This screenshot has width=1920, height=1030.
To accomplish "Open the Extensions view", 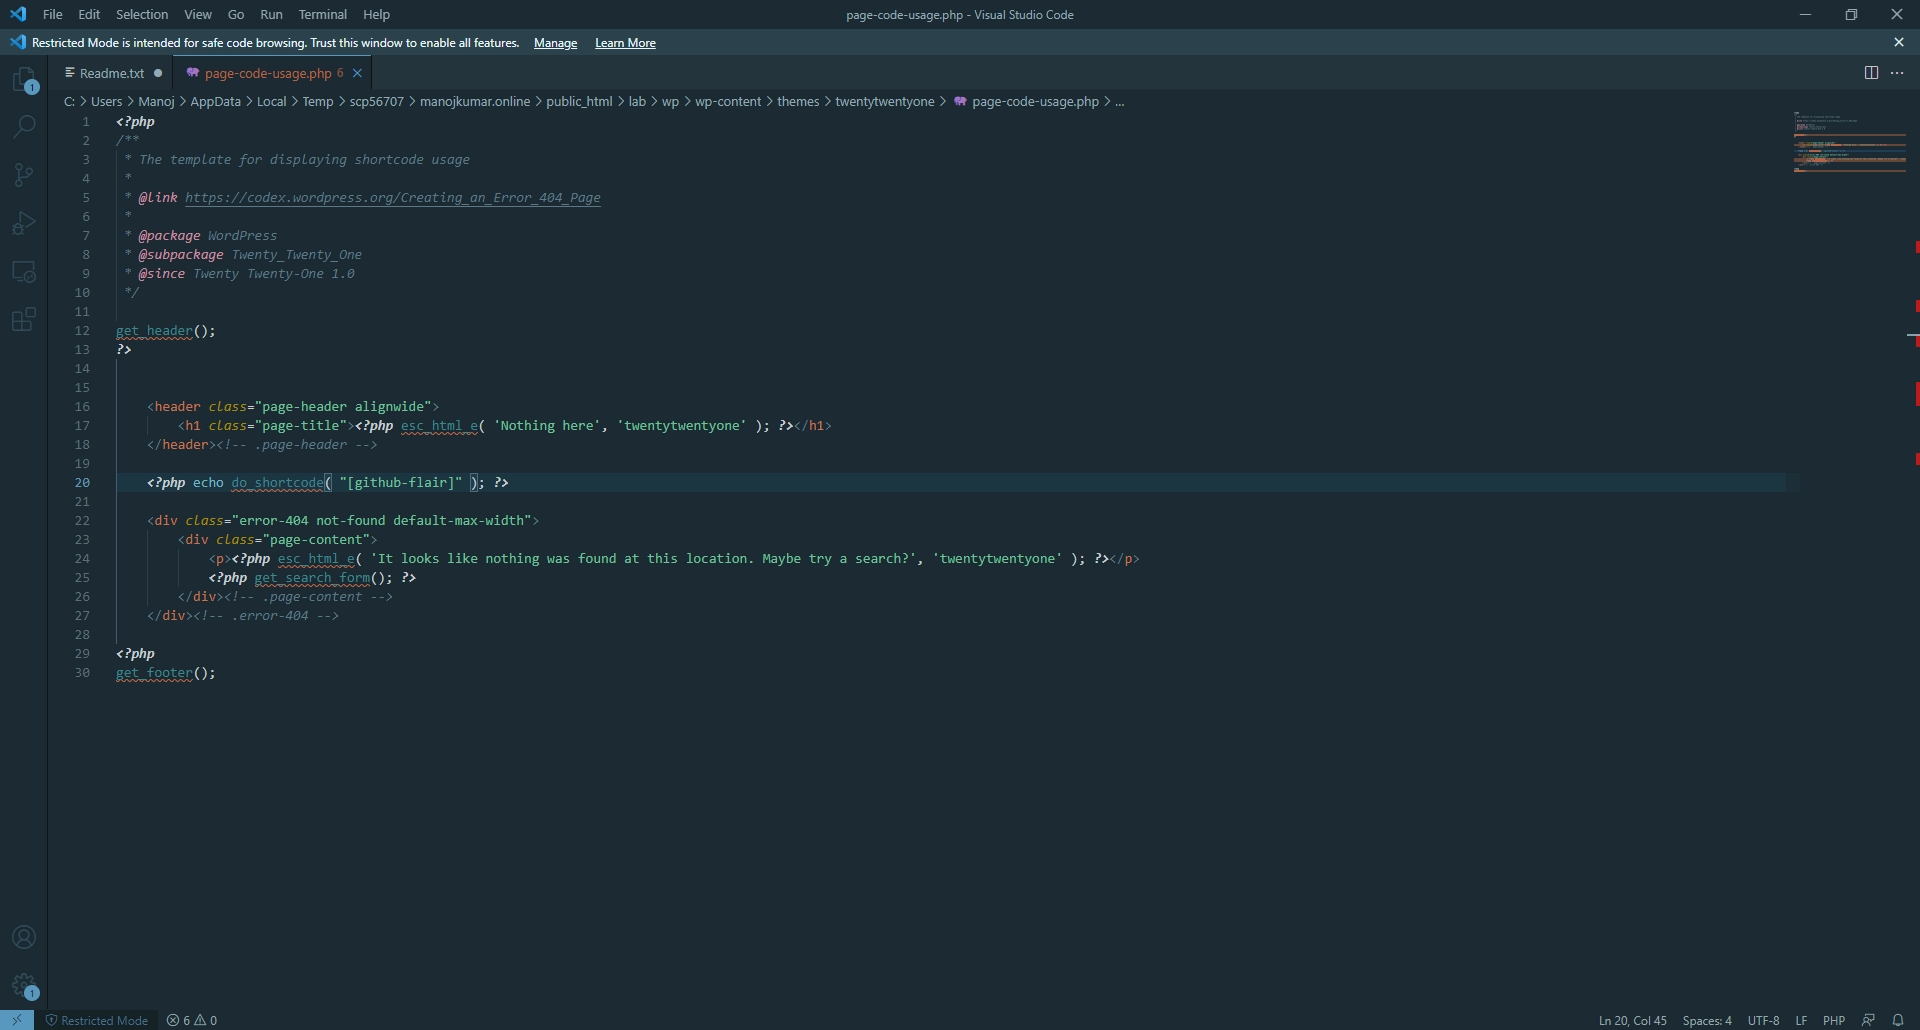I will tap(24, 320).
